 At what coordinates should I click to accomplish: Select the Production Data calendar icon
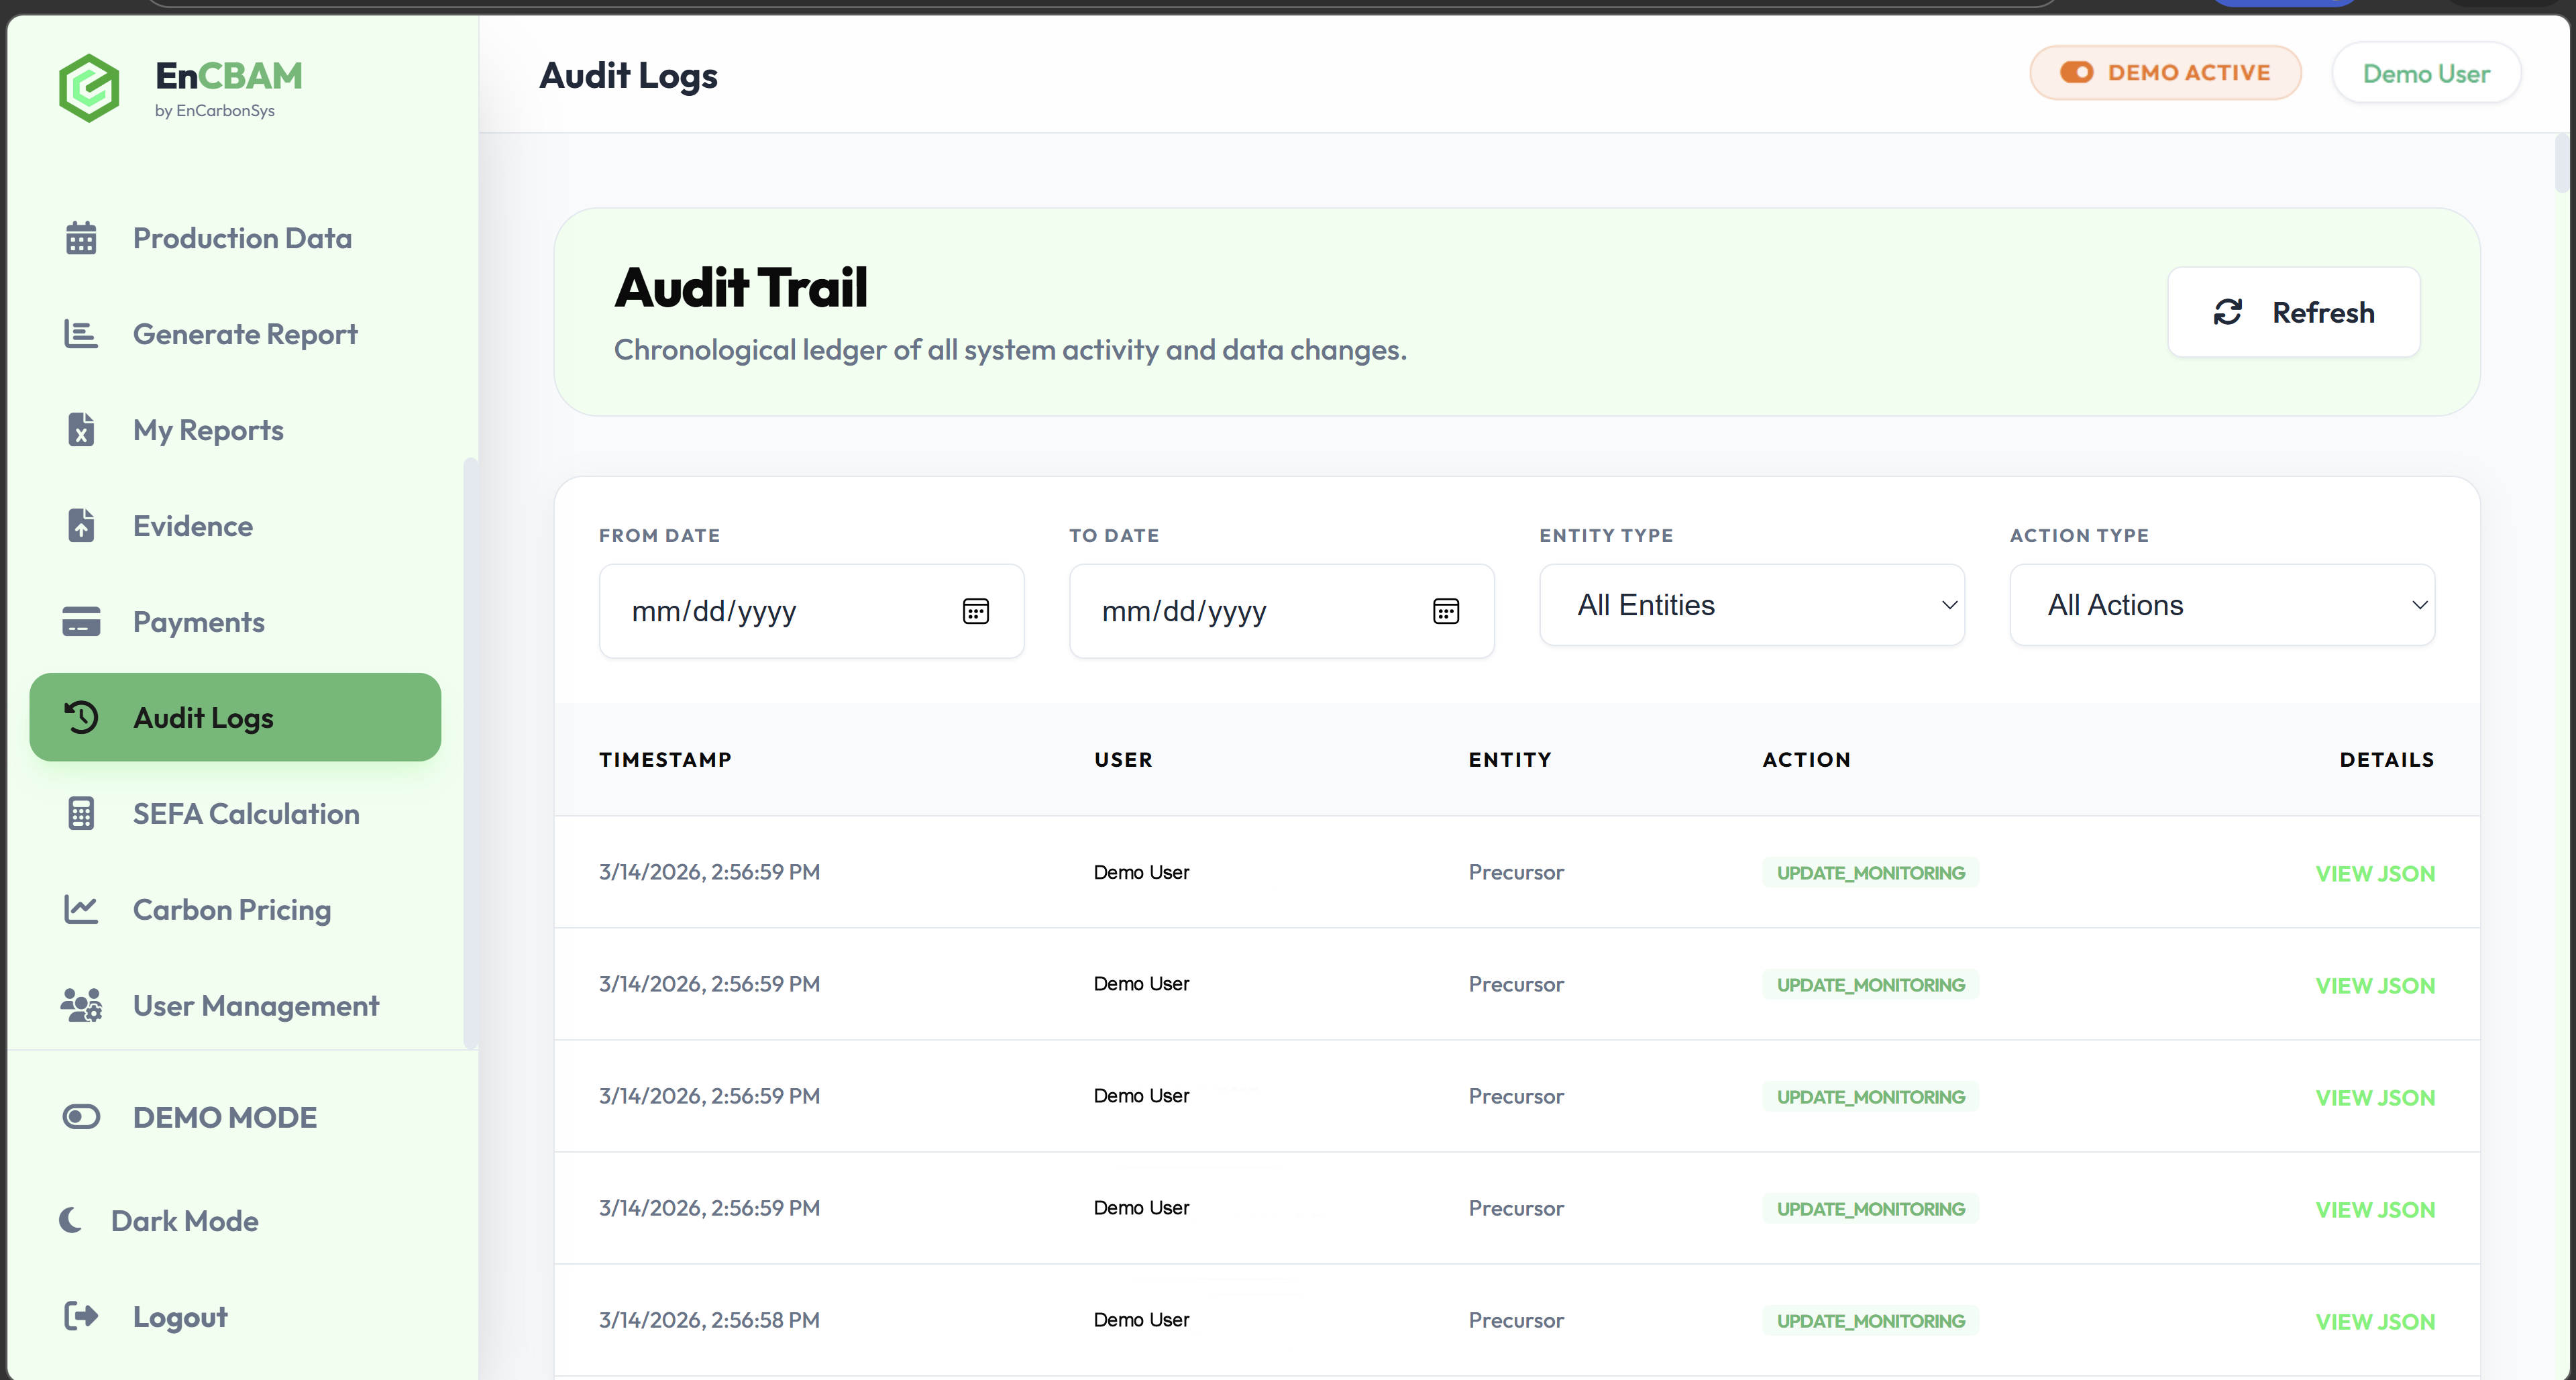81,237
